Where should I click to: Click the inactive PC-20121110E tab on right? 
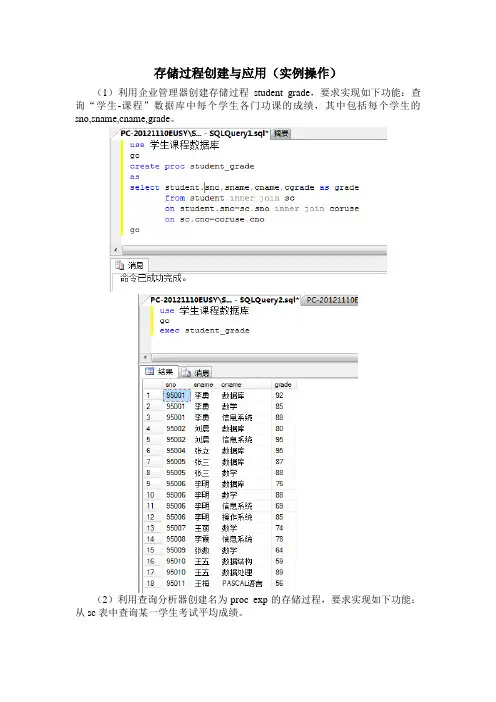[330, 300]
